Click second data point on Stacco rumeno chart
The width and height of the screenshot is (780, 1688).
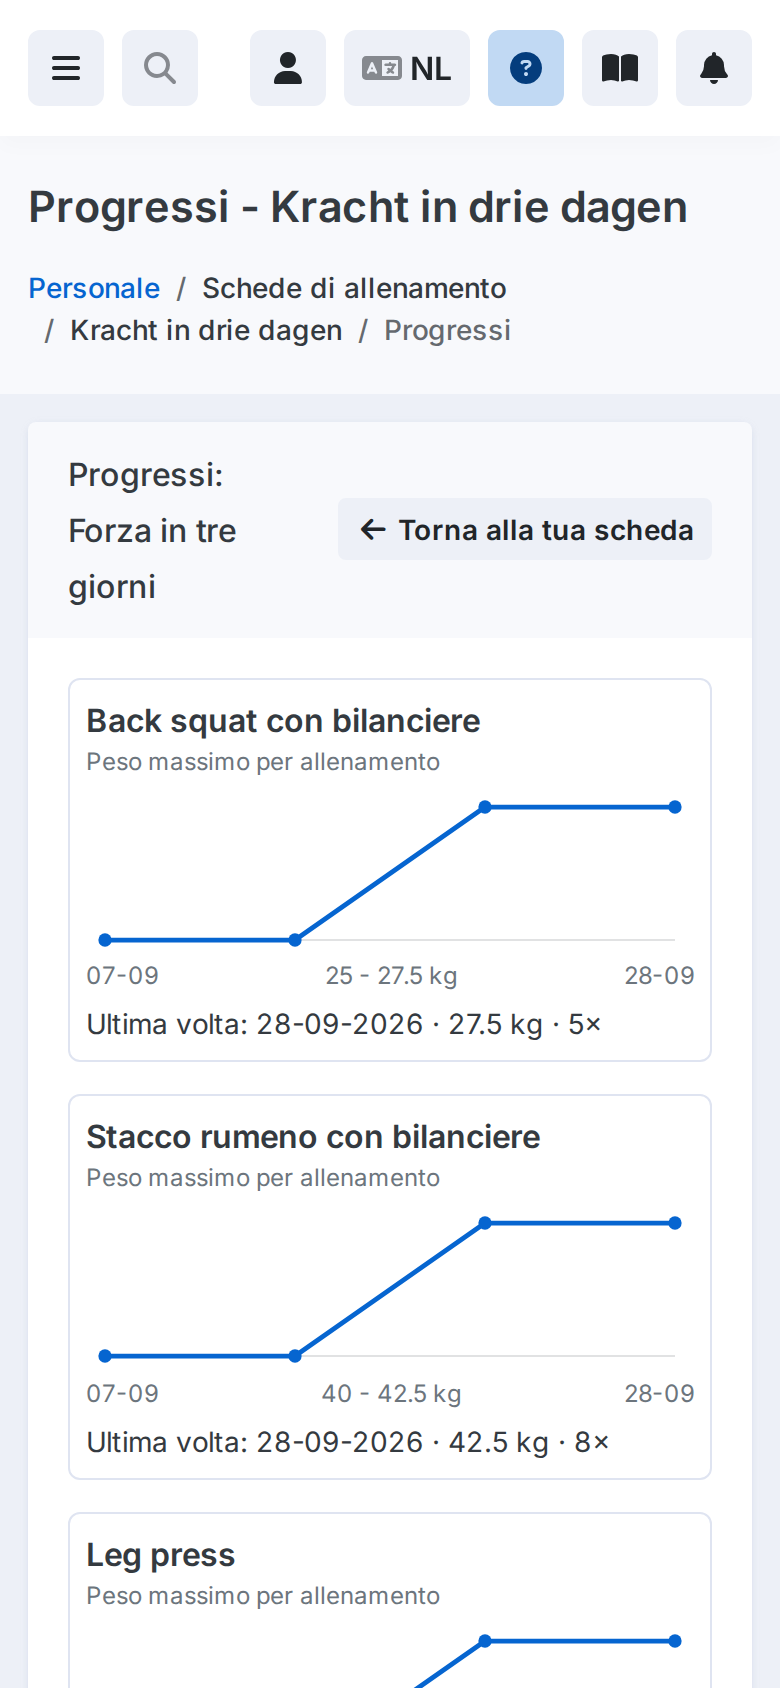point(295,1356)
